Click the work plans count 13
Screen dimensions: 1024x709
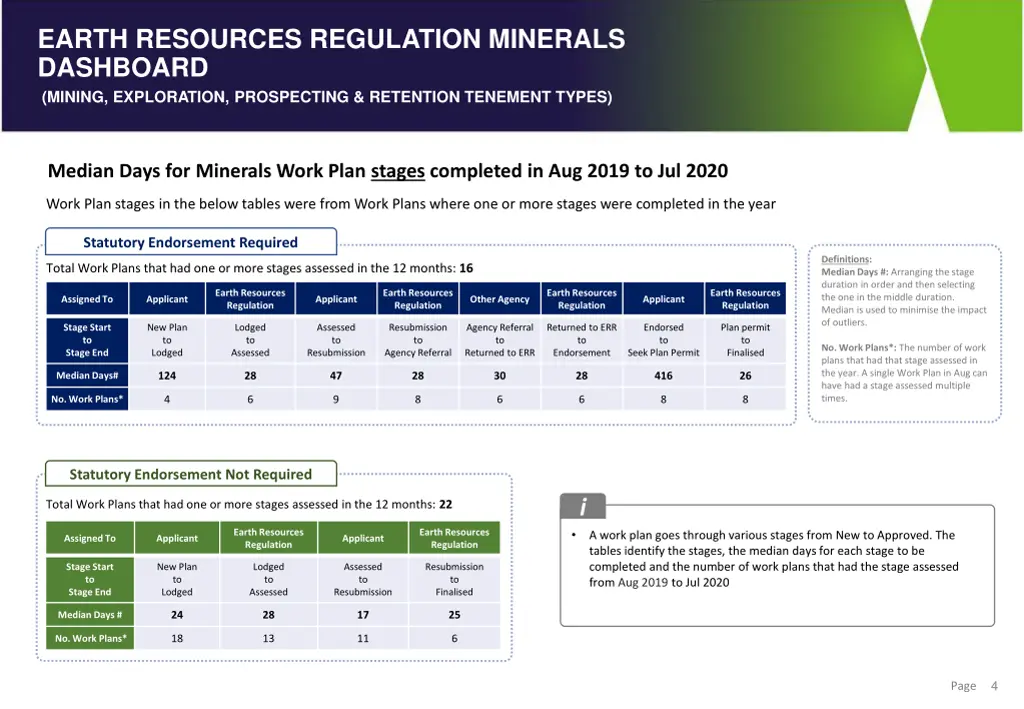(x=268, y=638)
